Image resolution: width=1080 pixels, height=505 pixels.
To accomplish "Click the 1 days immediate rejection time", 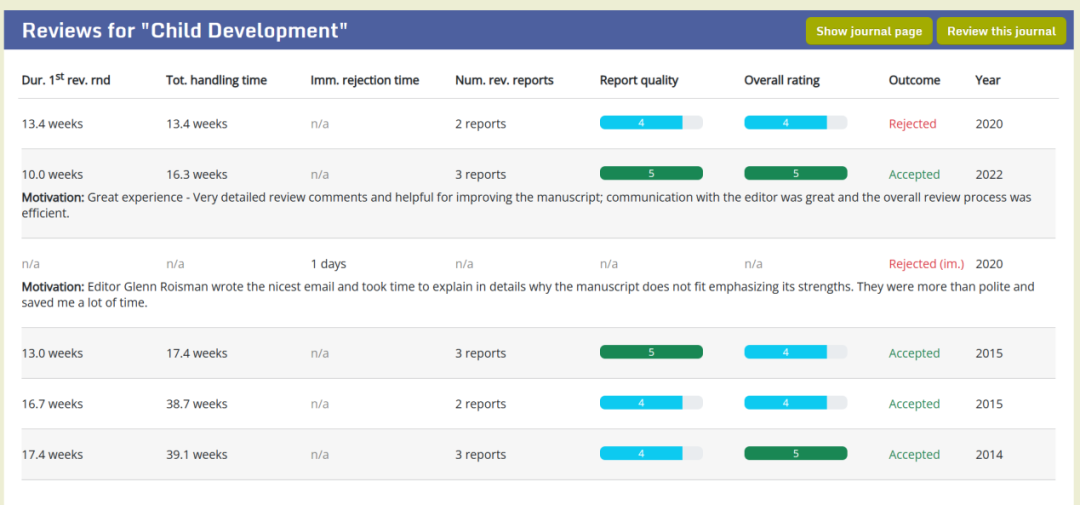I will [x=329, y=264].
